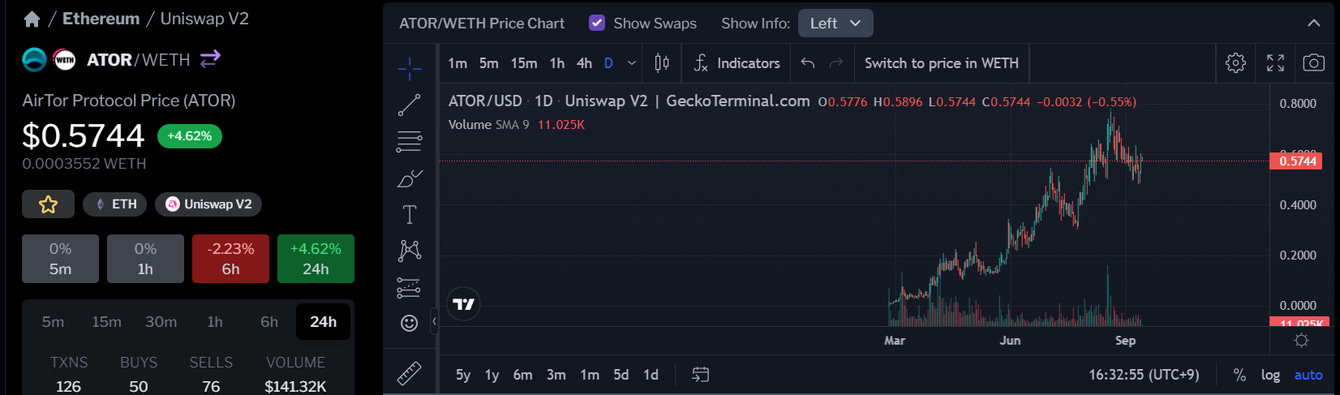The width and height of the screenshot is (1340, 395).
Task: Toggle auto scale on chart
Action: tap(1308, 375)
